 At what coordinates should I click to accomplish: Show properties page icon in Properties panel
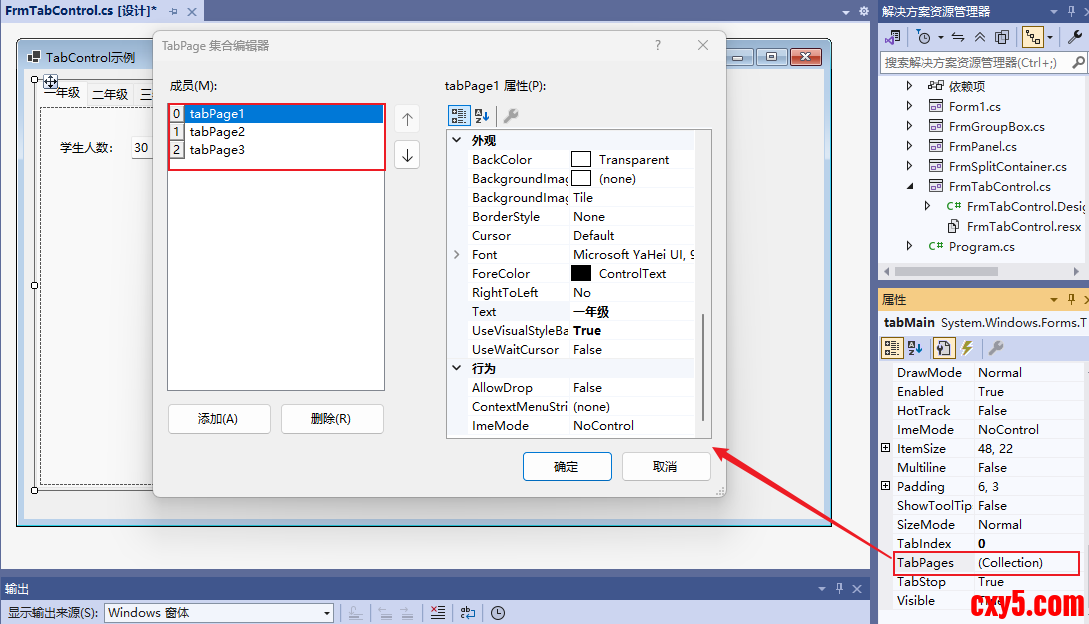(943, 347)
